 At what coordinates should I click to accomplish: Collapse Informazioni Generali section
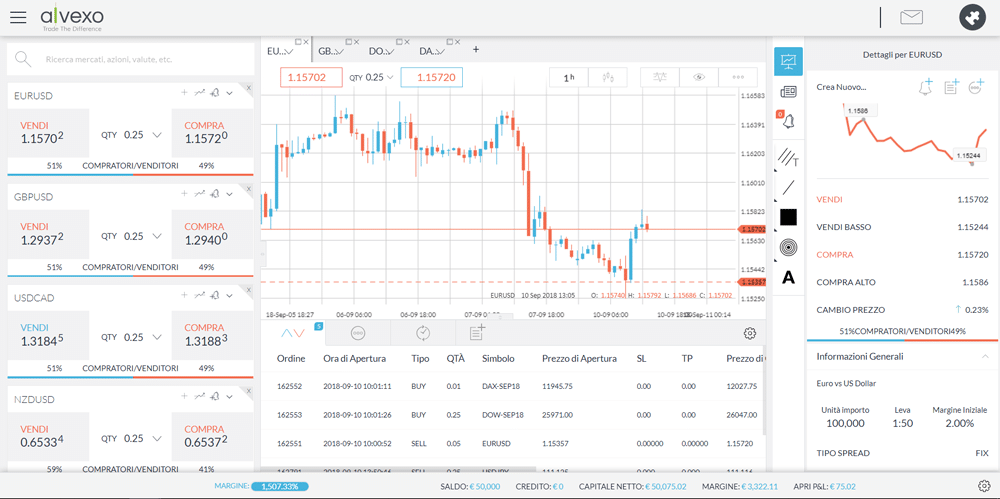(985, 357)
